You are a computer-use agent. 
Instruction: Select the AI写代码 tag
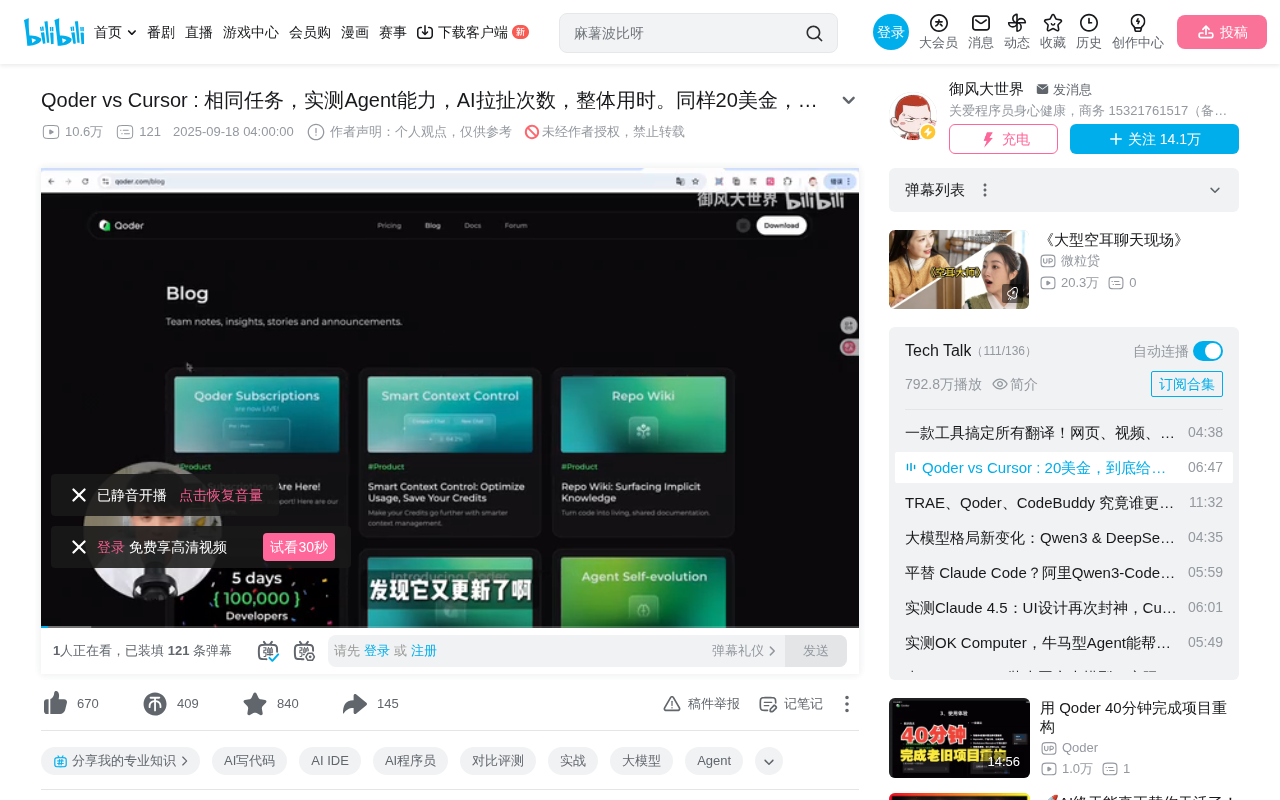click(x=249, y=761)
